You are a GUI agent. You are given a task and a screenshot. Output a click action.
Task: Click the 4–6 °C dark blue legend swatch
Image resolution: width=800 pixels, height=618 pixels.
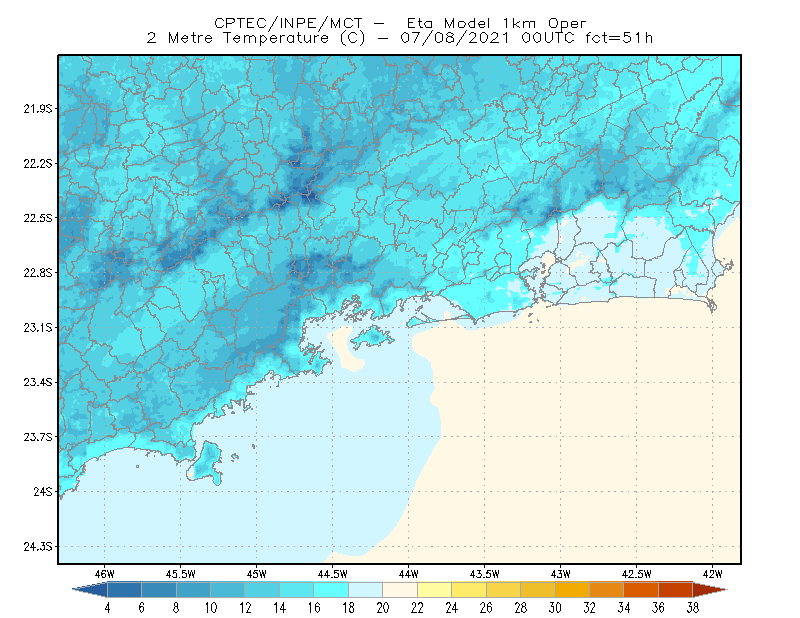coord(124,590)
